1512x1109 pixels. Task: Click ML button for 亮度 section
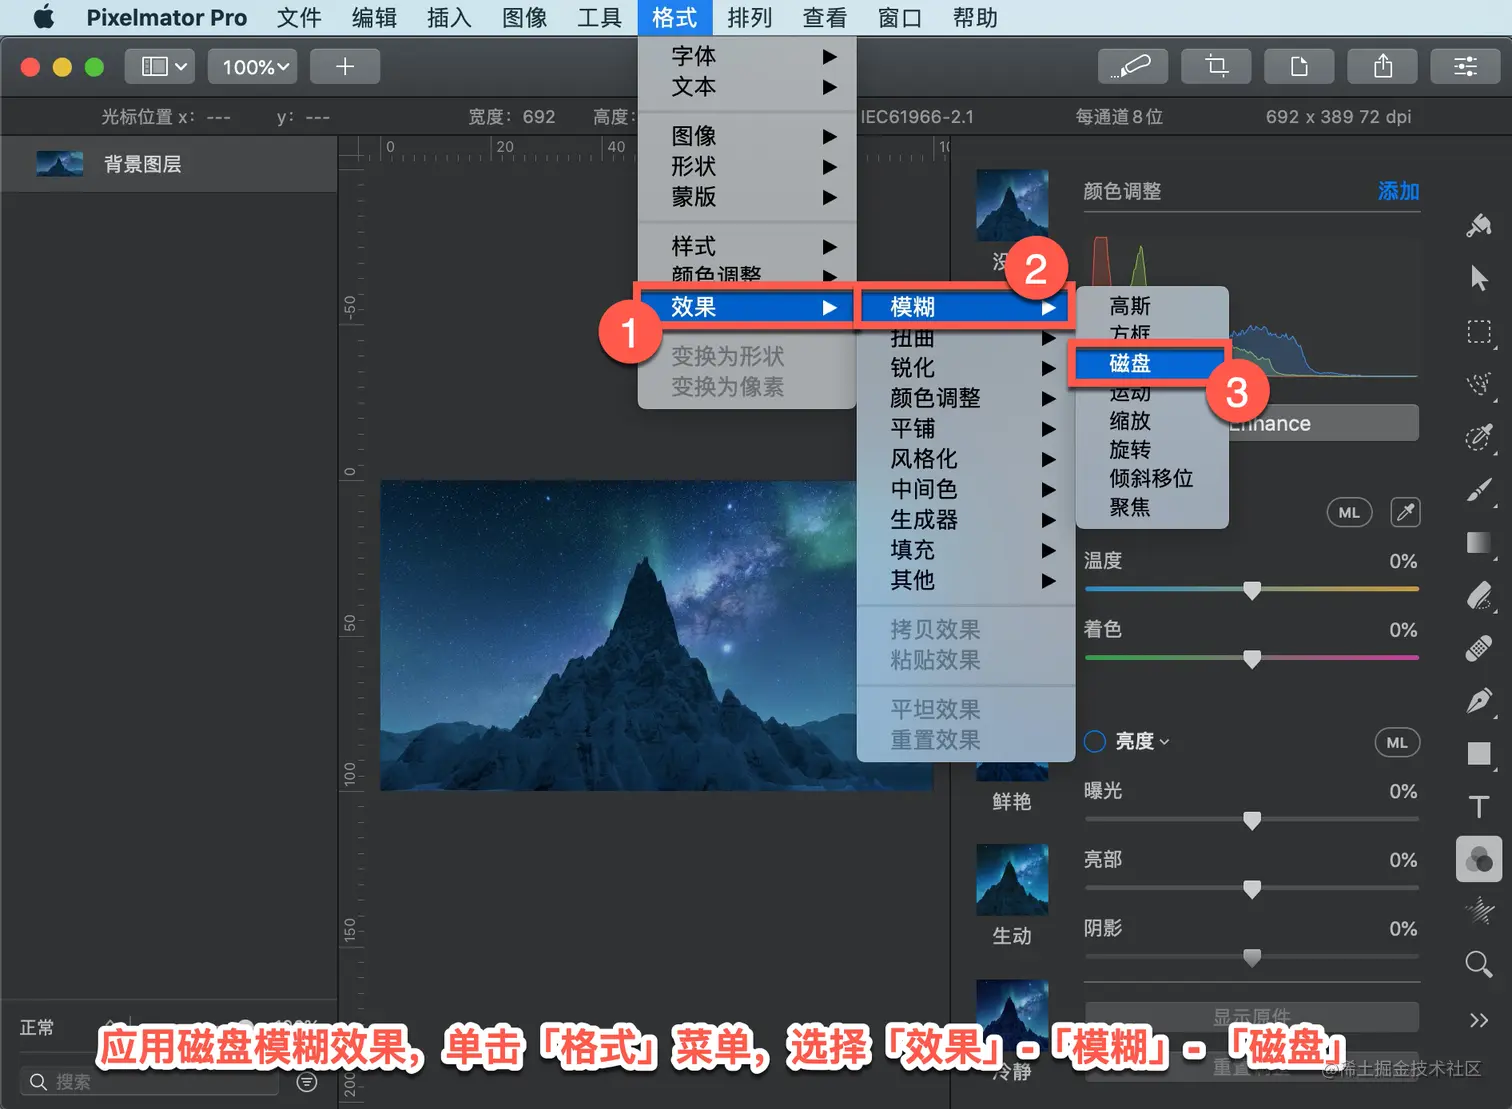(x=1397, y=743)
